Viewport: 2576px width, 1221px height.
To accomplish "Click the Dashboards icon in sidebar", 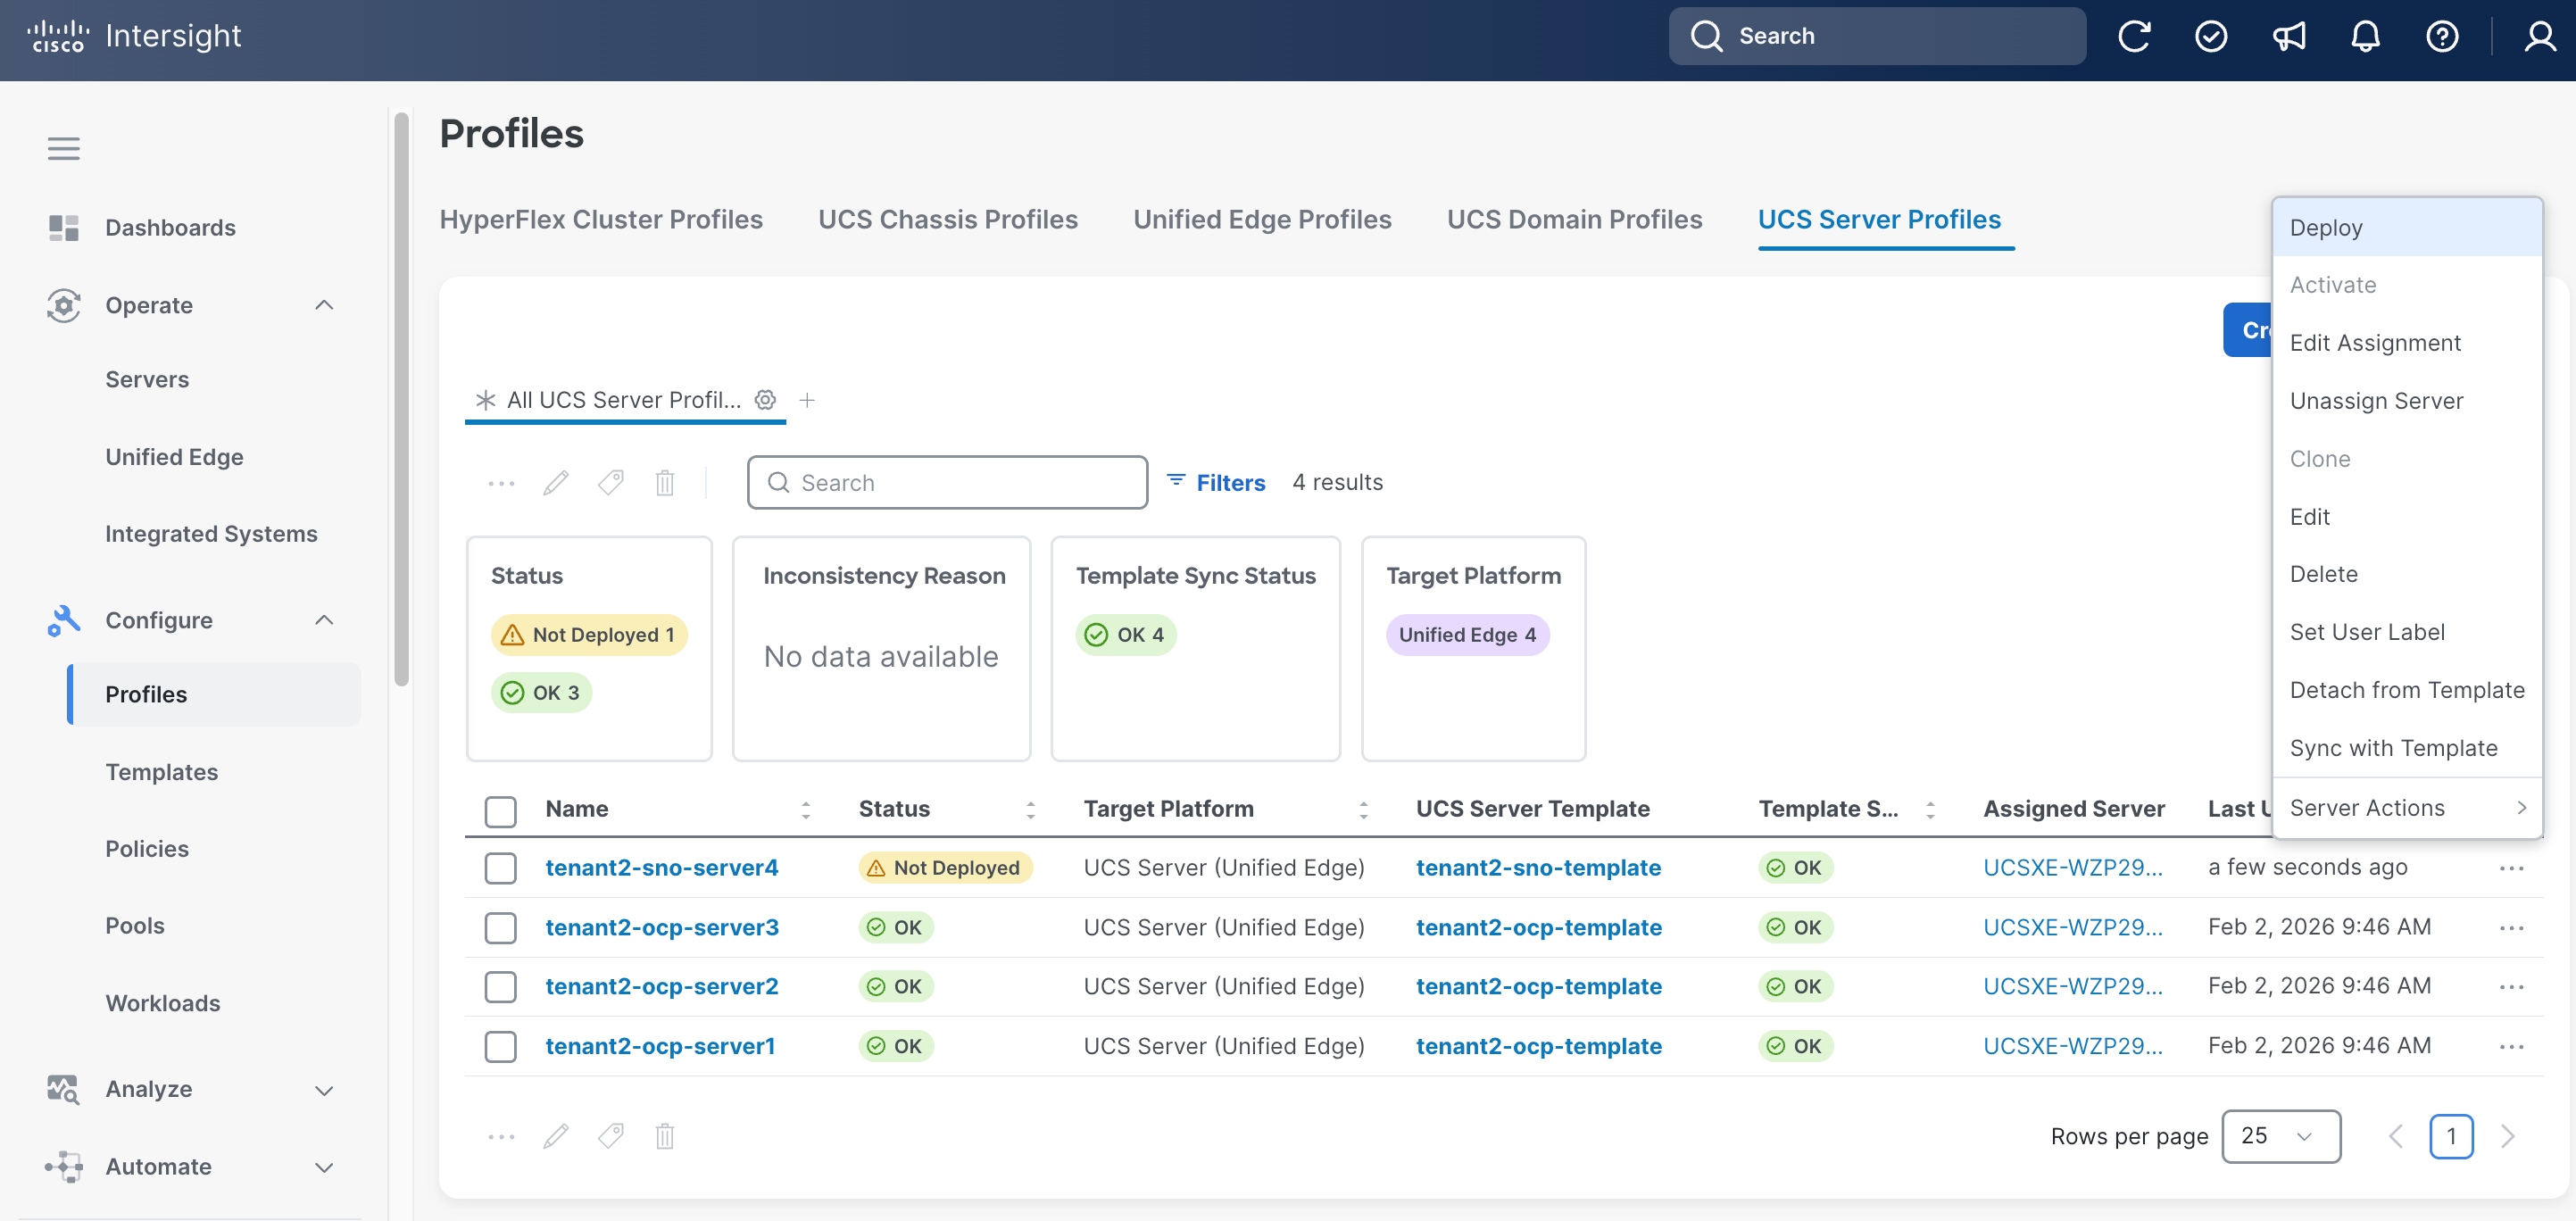I will click(64, 228).
